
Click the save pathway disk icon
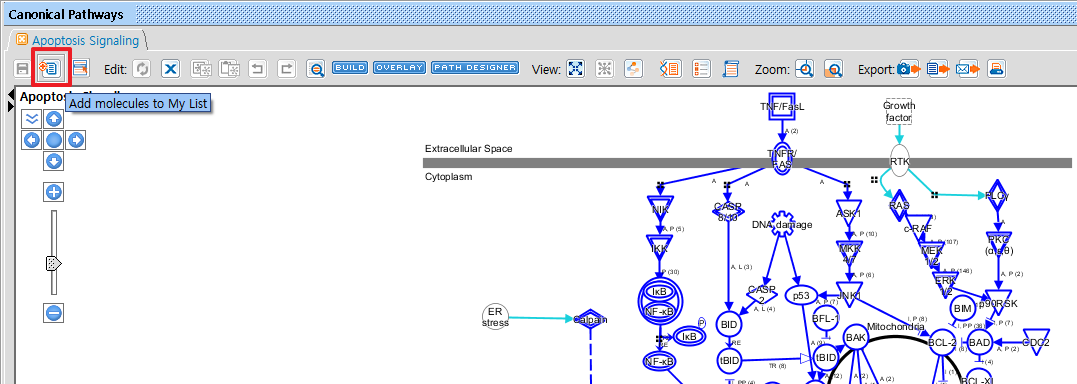(22, 69)
